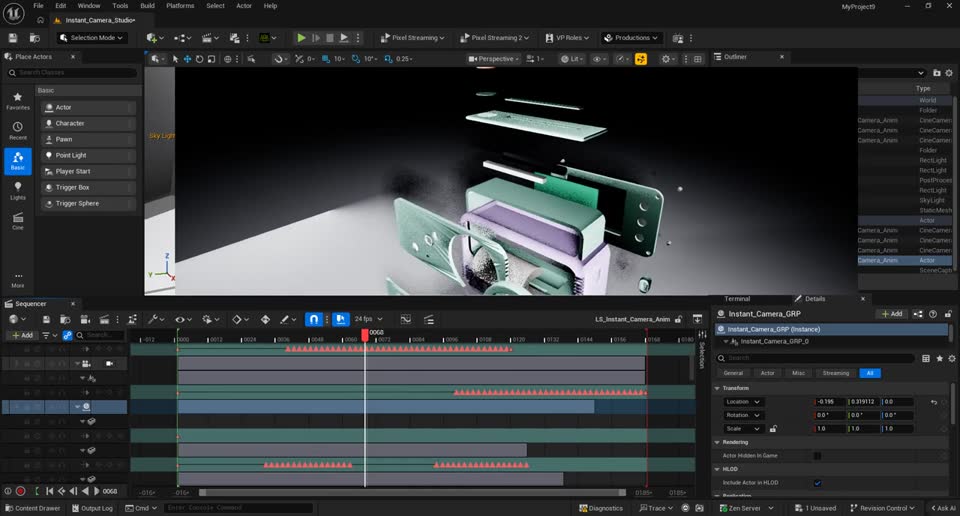This screenshot has height=516, width=960.
Task: Jump to the start of the sequence
Action: [49, 491]
